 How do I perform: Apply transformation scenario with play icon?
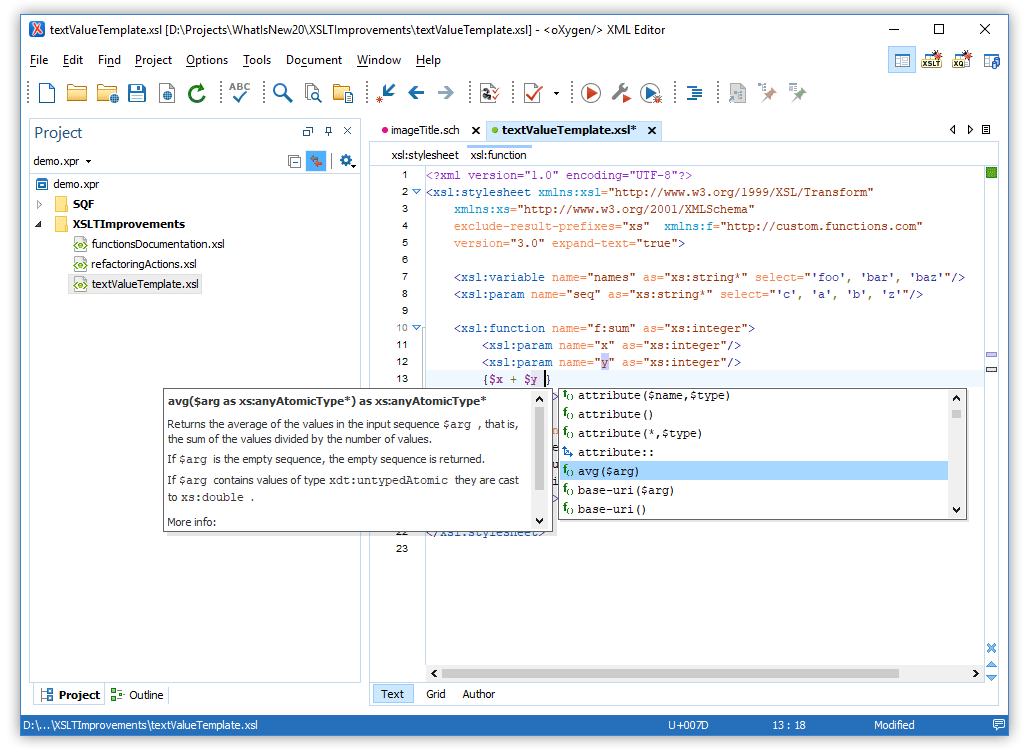591,93
